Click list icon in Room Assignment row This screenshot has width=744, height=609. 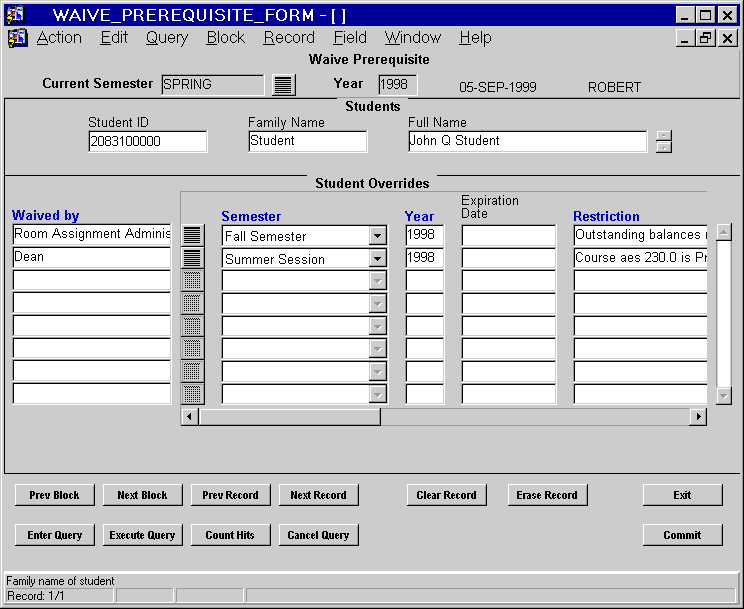pyautogui.click(x=192, y=235)
